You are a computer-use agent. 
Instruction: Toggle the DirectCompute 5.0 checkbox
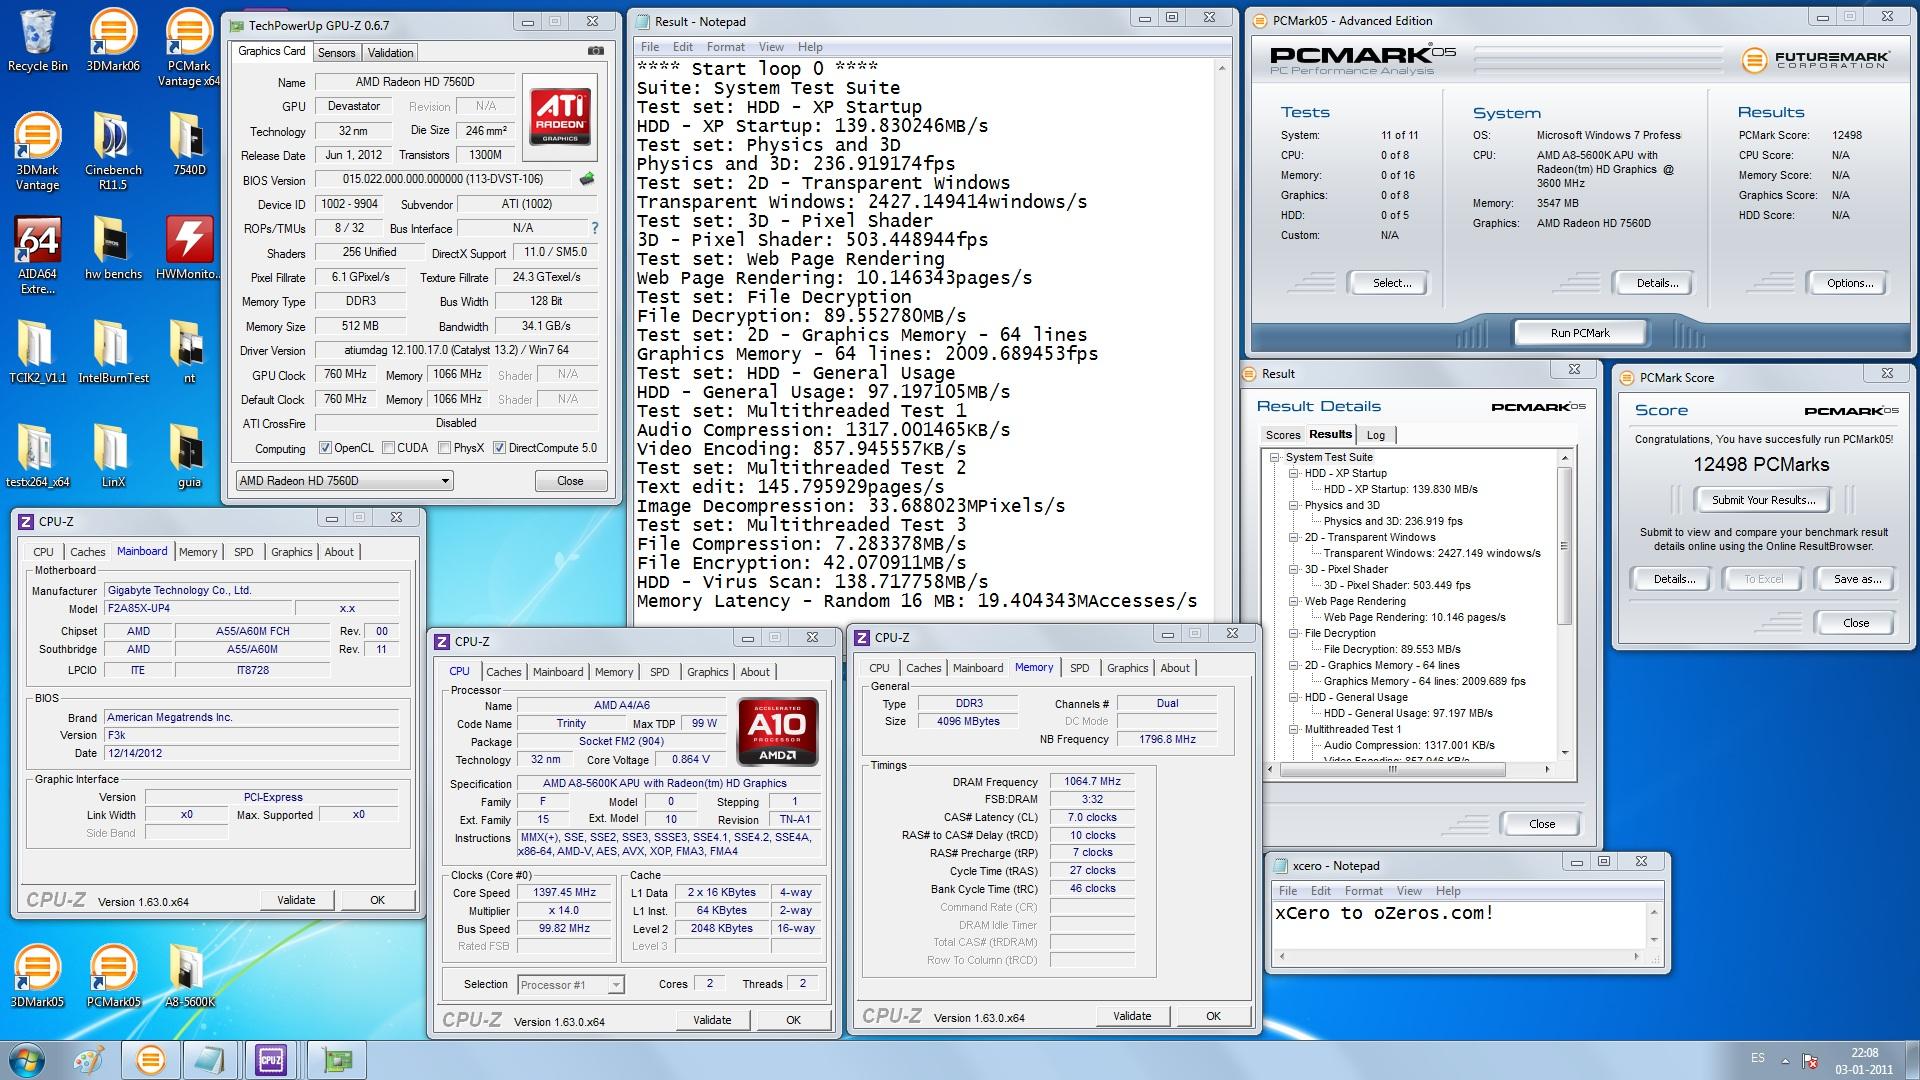499,448
